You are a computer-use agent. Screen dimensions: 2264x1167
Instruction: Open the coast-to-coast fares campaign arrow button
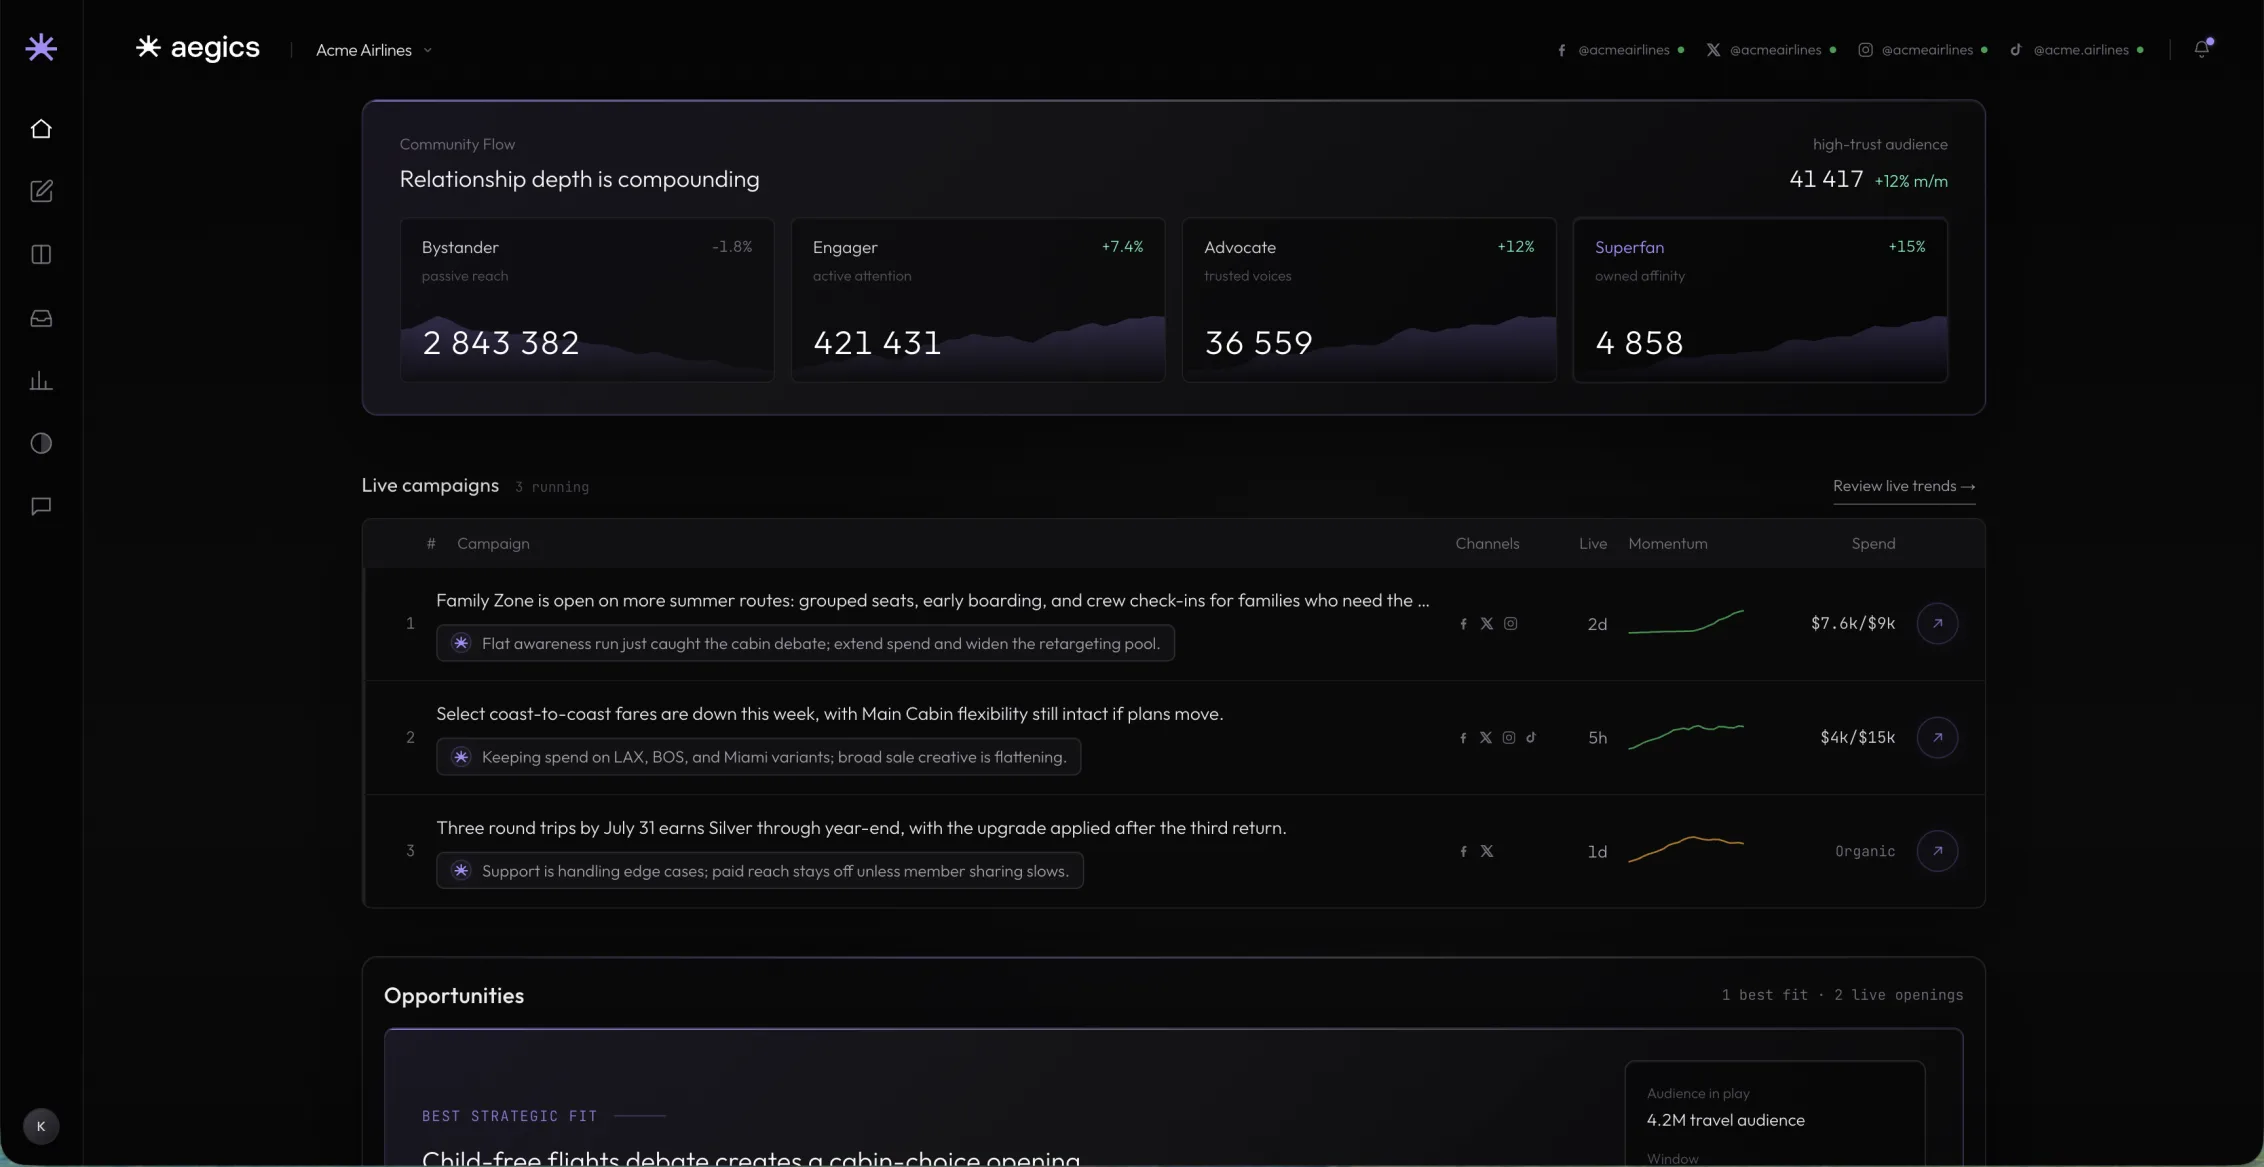pos(1937,737)
